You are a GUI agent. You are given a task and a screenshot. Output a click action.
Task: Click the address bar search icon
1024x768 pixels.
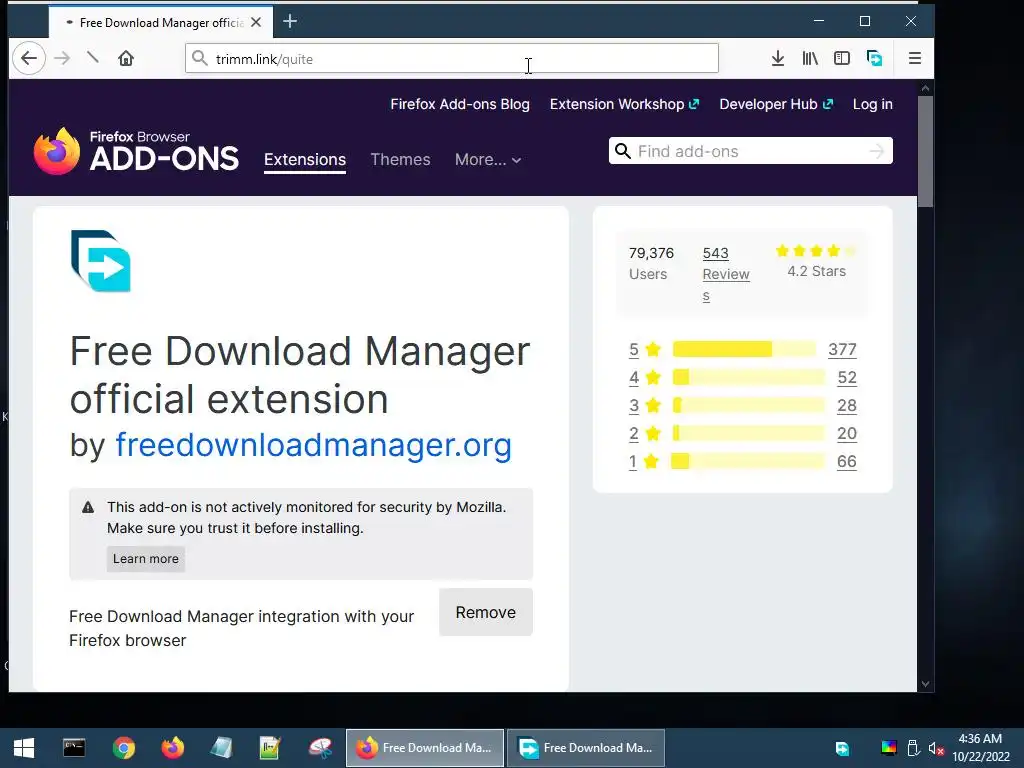(x=200, y=59)
